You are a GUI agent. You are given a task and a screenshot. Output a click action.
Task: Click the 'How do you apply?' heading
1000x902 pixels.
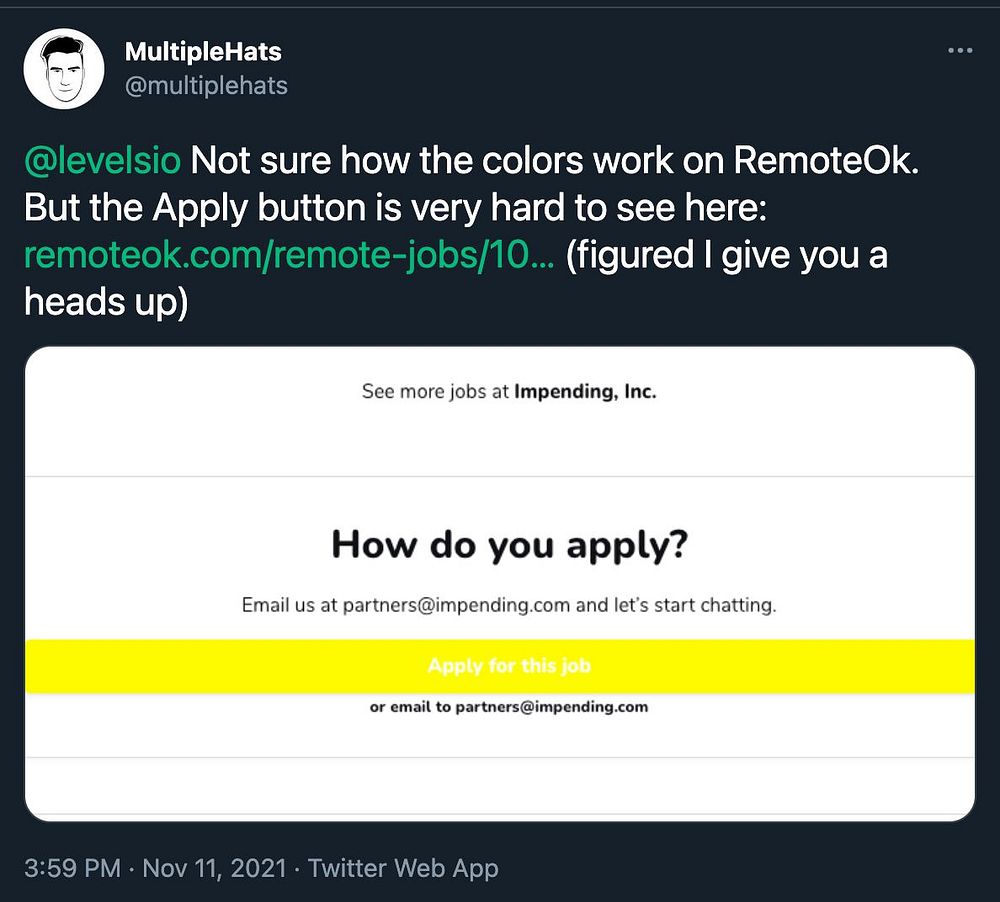click(x=510, y=546)
